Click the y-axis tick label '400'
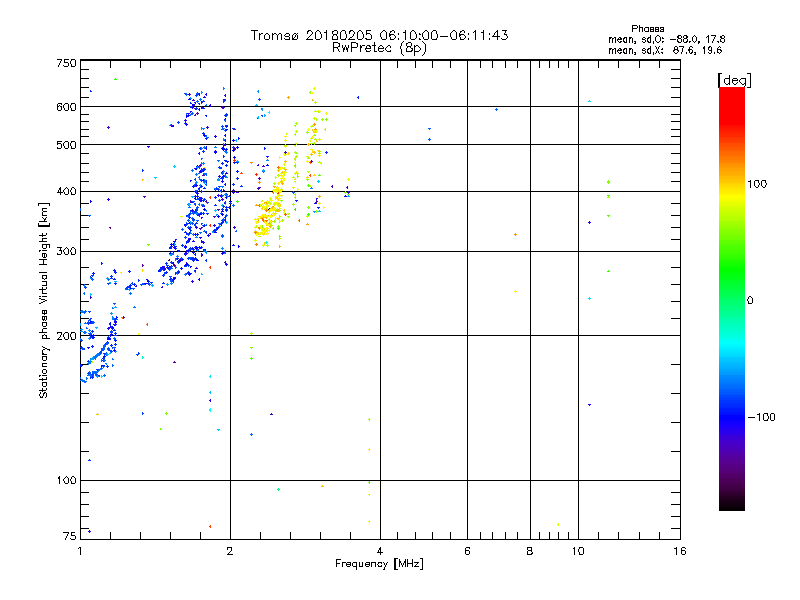This screenshot has height=600, width=800. pos(66,191)
